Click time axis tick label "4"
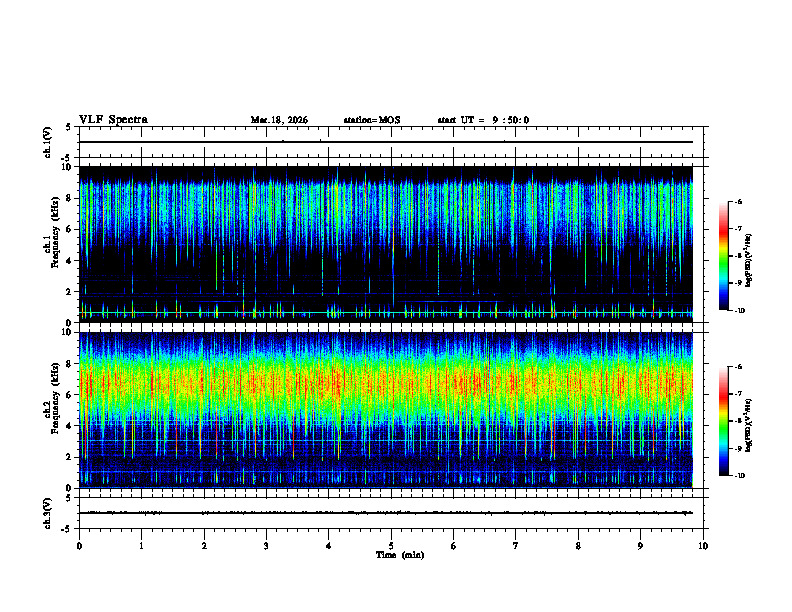 (329, 546)
